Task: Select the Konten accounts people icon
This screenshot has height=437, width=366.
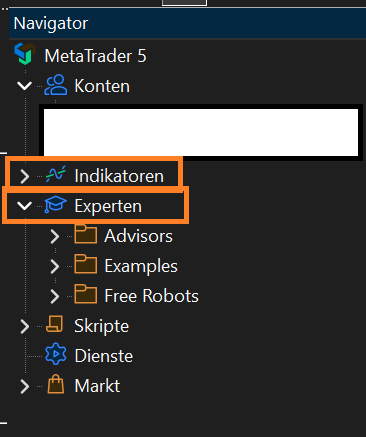Action: 56,85
